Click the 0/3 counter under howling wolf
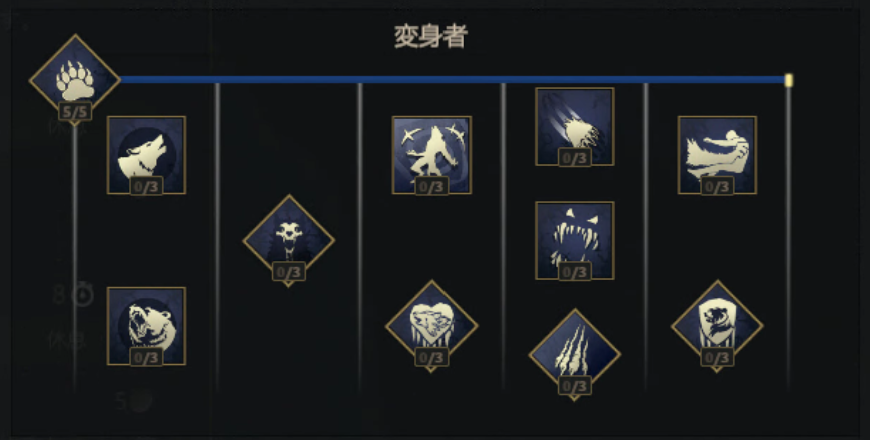The image size is (870, 440). (146, 186)
